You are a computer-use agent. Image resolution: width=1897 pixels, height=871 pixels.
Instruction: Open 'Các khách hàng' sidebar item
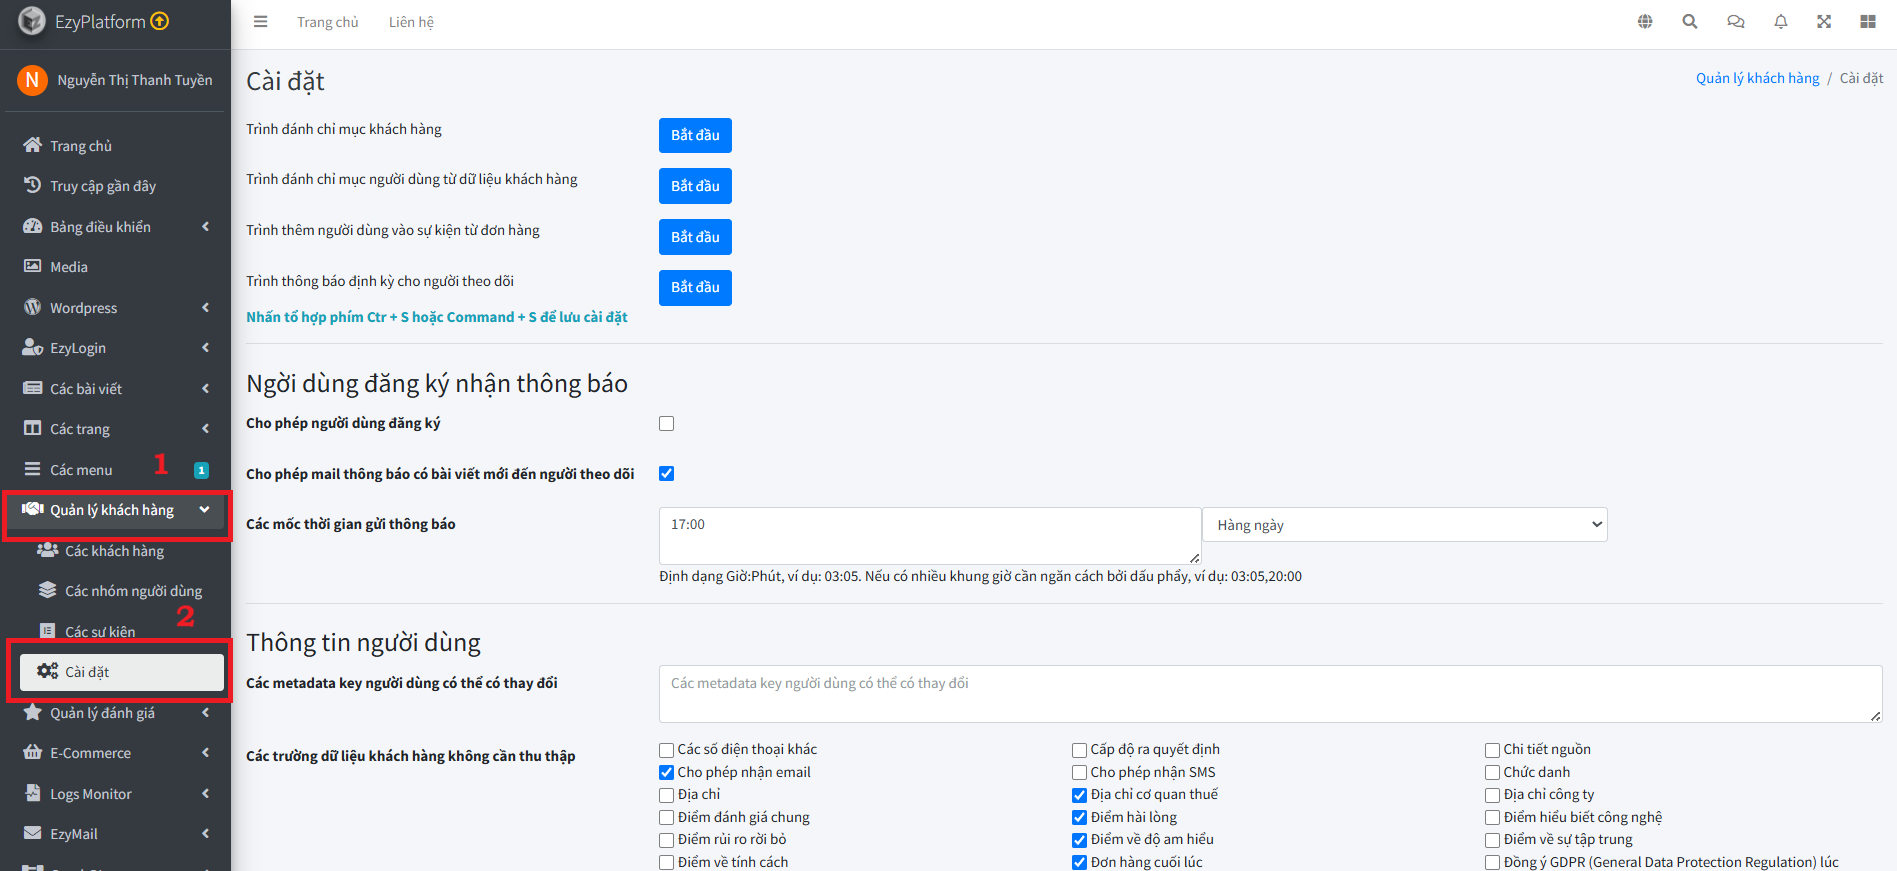coord(115,551)
